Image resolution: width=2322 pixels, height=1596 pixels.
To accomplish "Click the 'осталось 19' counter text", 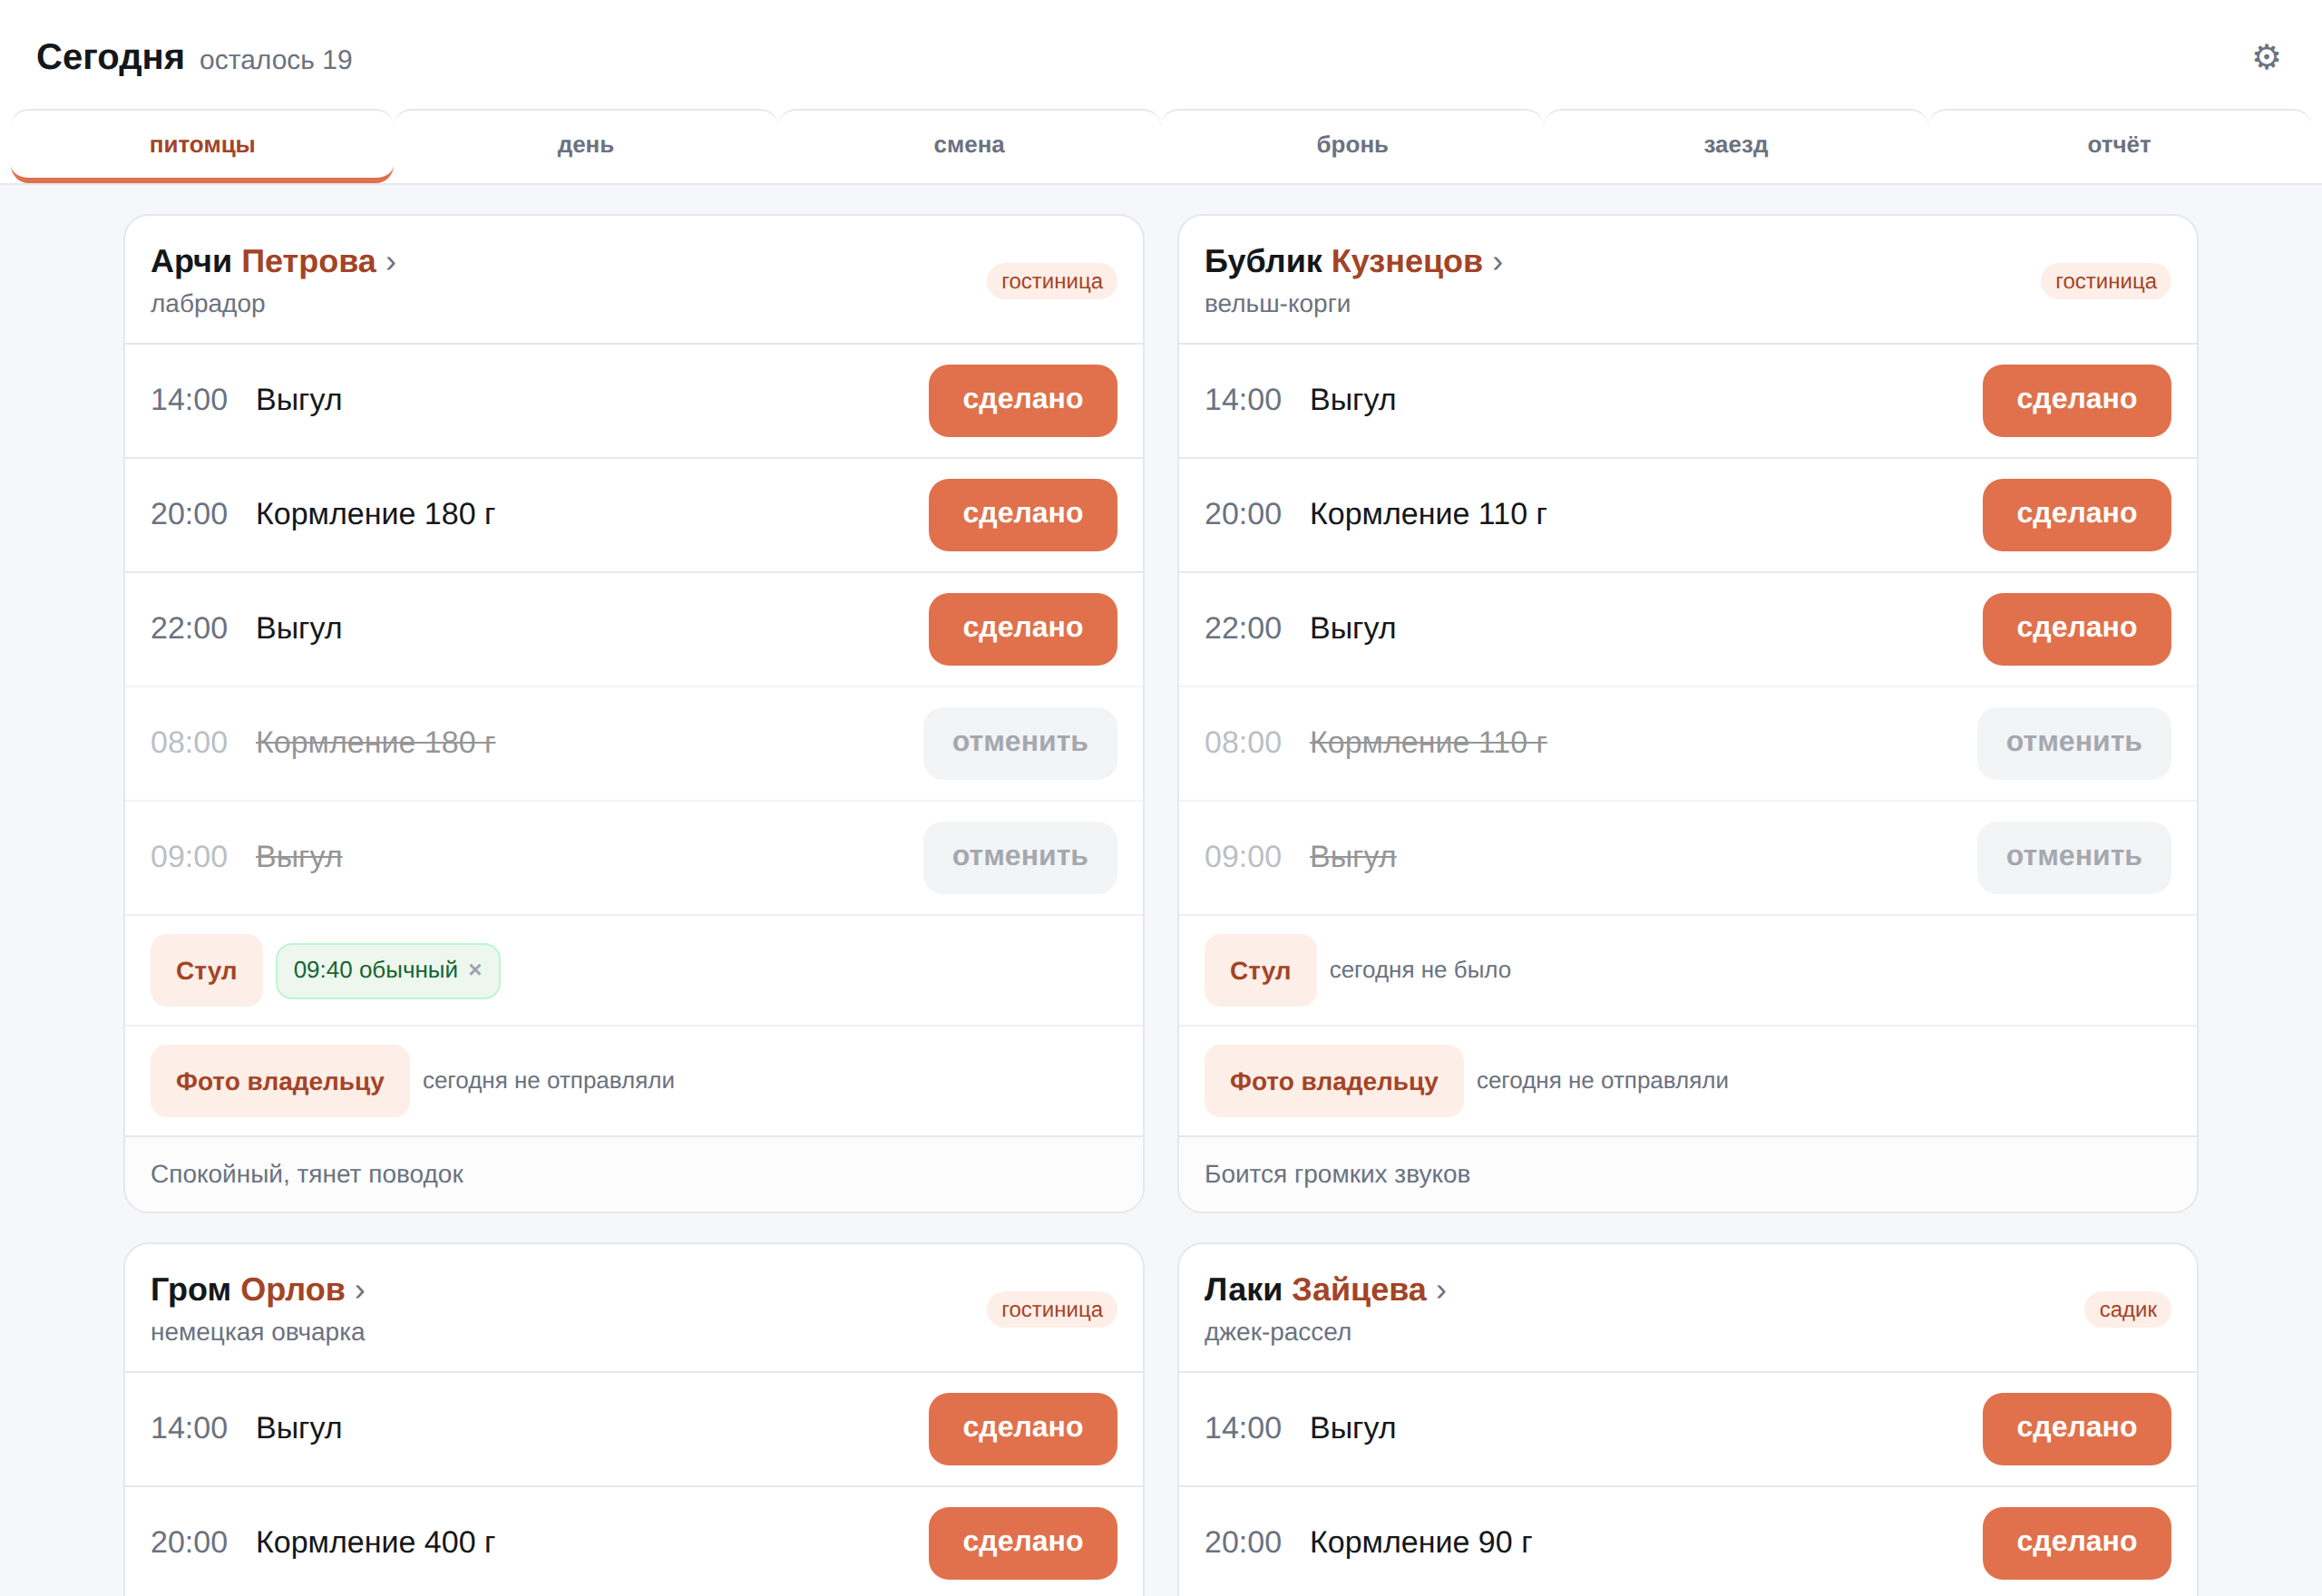I will click(x=276, y=60).
